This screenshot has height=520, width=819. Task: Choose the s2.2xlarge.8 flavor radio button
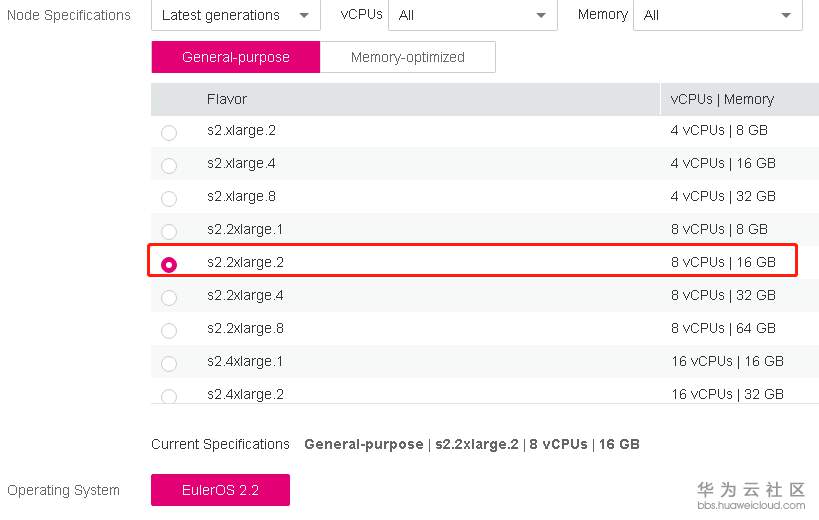pyautogui.click(x=168, y=331)
